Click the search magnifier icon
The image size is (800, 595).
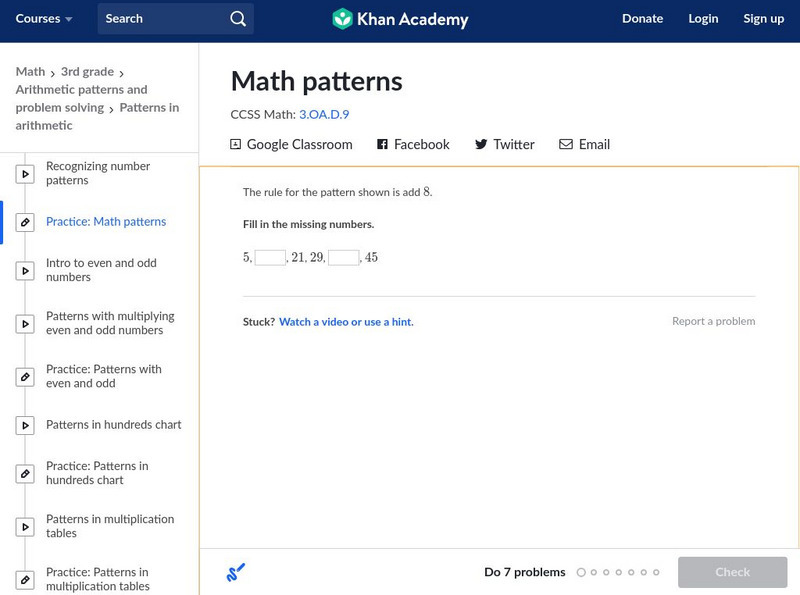[237, 19]
